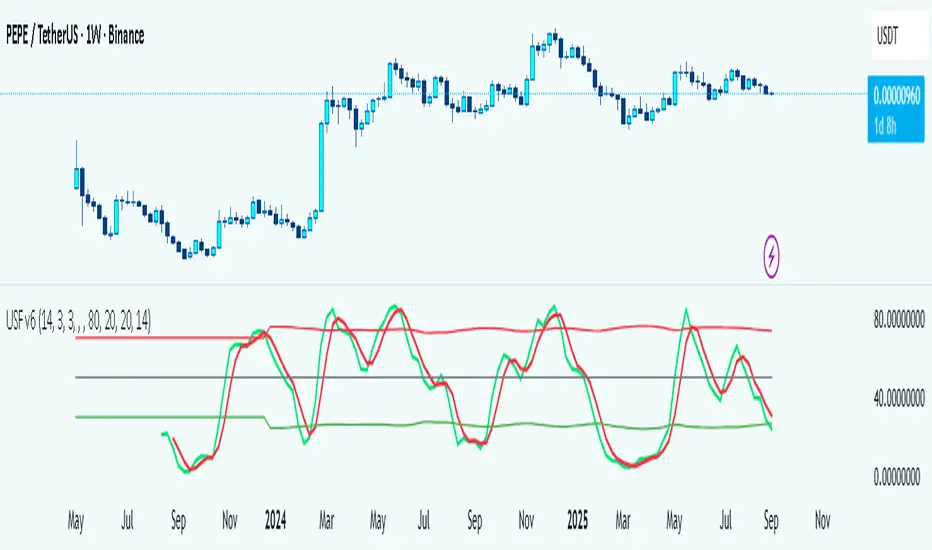Click the purple lightning bolt icon
Image resolution: width=932 pixels, height=550 pixels.
tap(772, 256)
